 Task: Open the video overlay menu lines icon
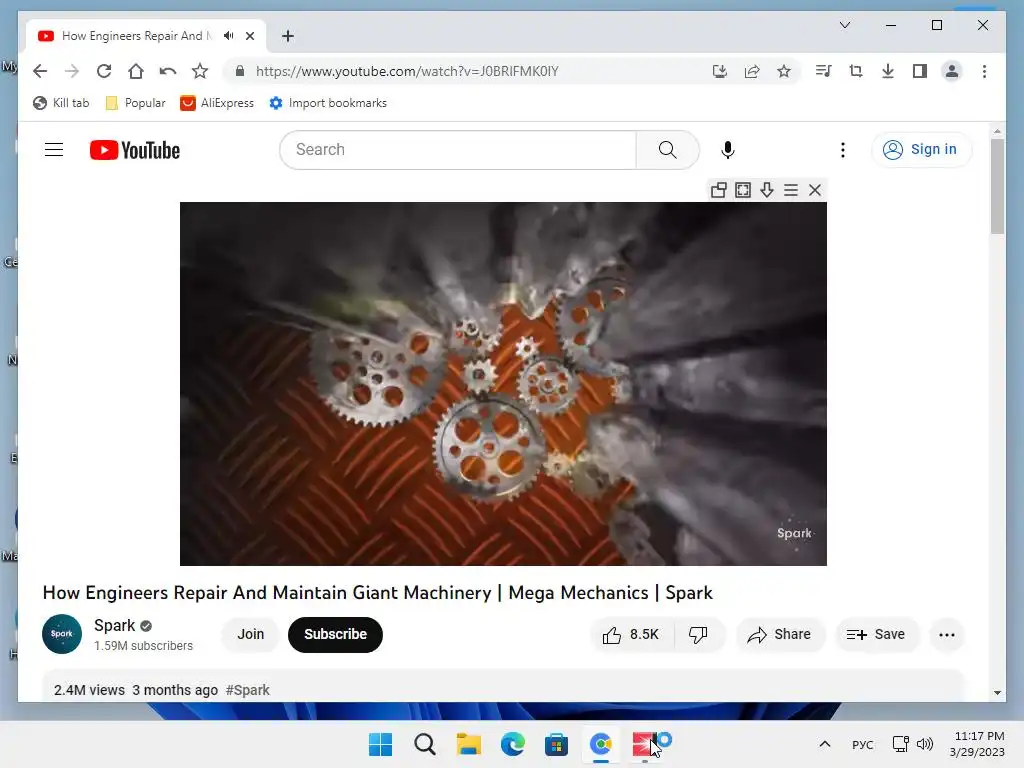click(791, 190)
